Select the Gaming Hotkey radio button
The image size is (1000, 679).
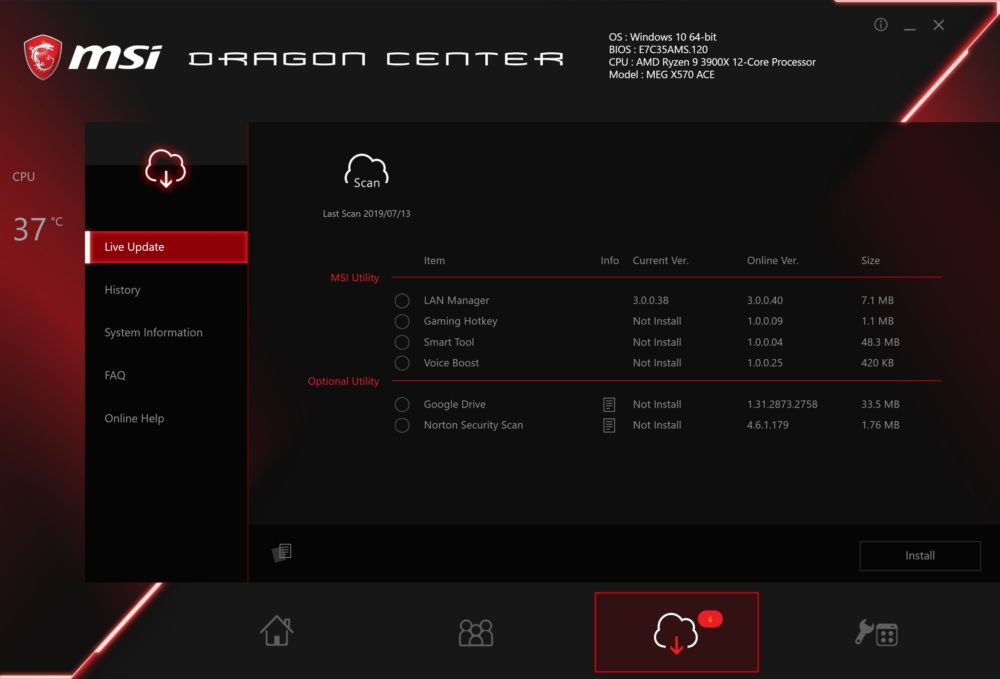coord(402,321)
